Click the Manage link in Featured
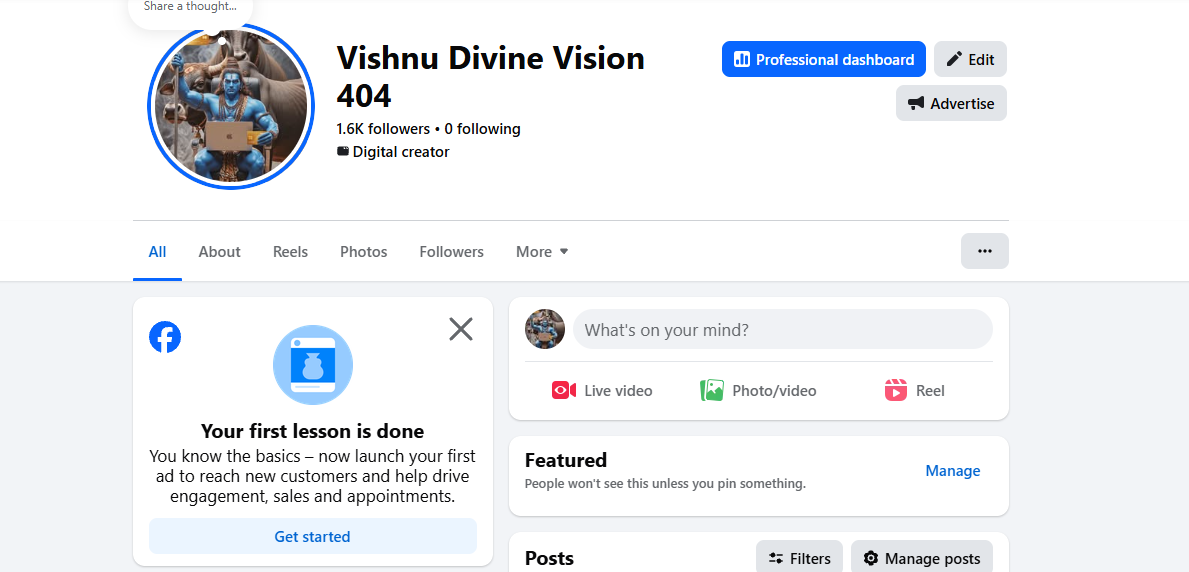This screenshot has height=572, width=1189. point(952,471)
